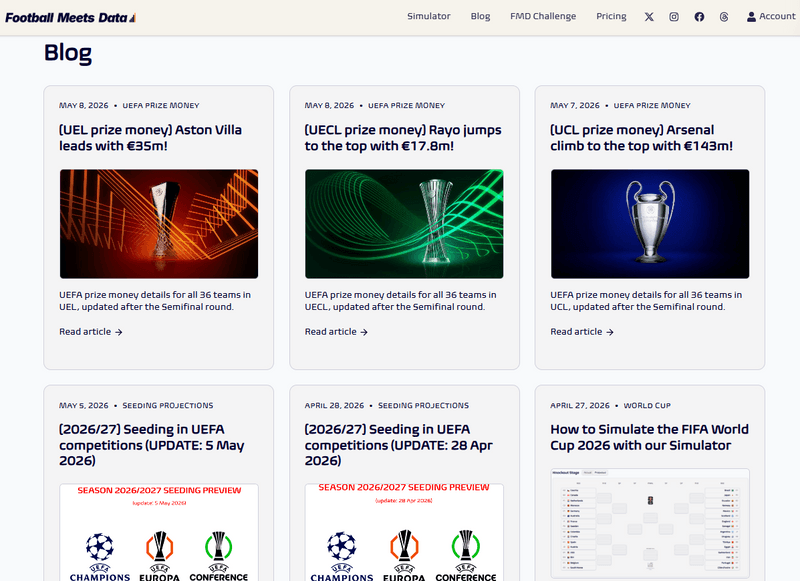Click Read article under the UECL post

336,332
